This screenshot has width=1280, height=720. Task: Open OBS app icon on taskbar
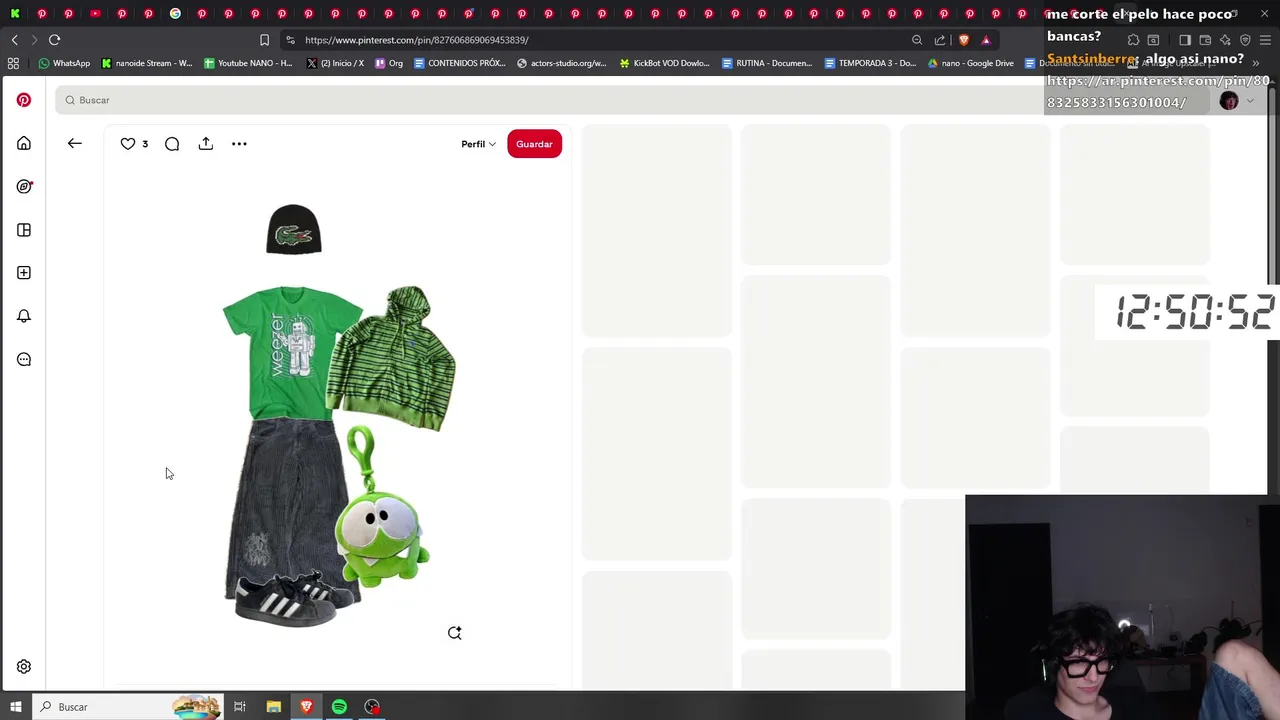[x=372, y=707]
